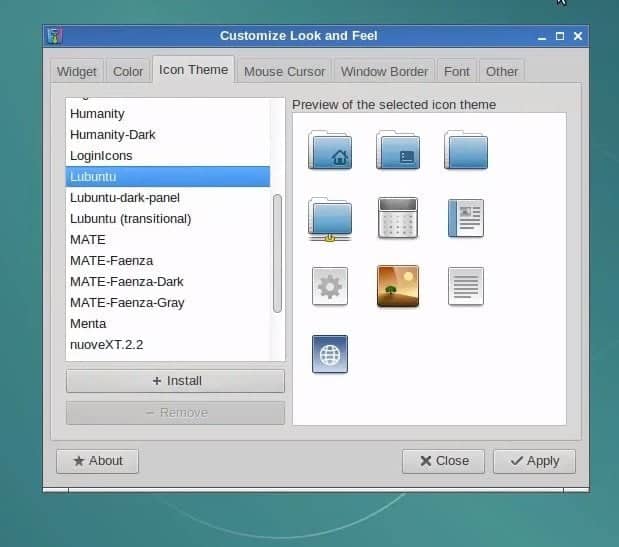
Task: Choose the Menta icon theme
Action: point(168,324)
